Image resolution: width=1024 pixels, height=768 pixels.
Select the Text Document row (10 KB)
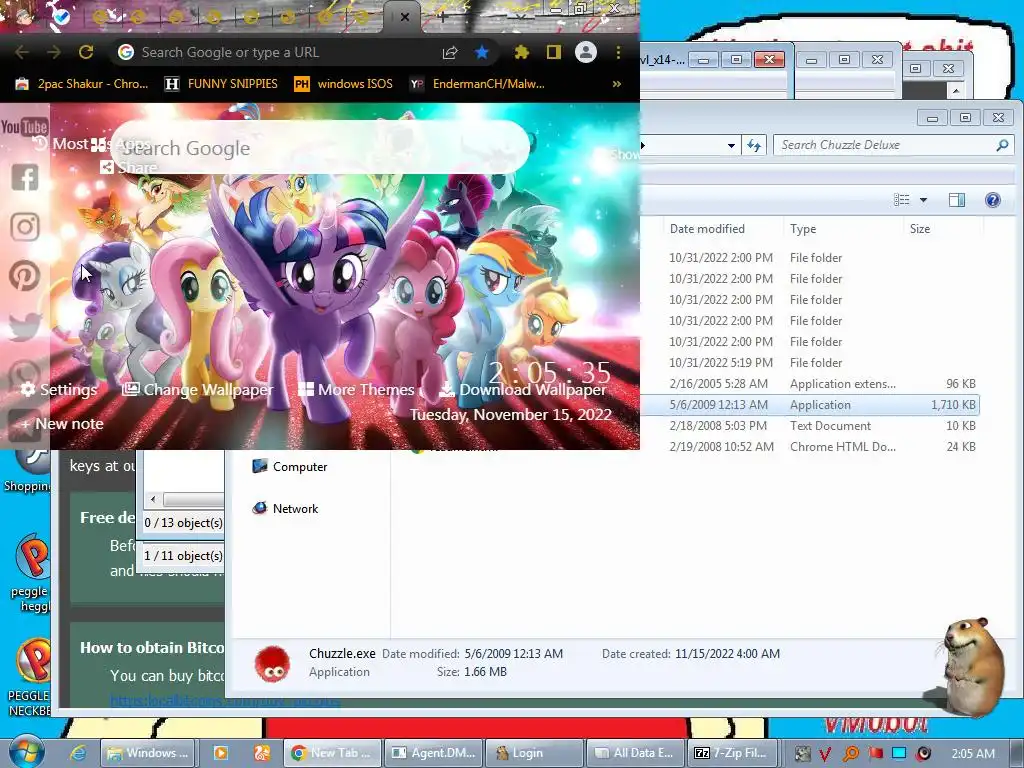coord(810,425)
